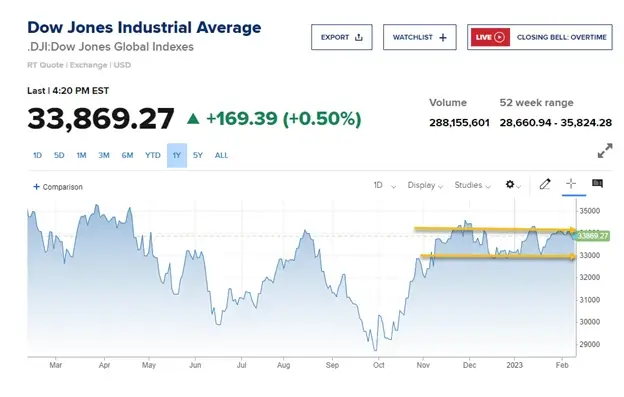
Task: Expand chart to fullscreen with arrows icon
Action: click(605, 151)
